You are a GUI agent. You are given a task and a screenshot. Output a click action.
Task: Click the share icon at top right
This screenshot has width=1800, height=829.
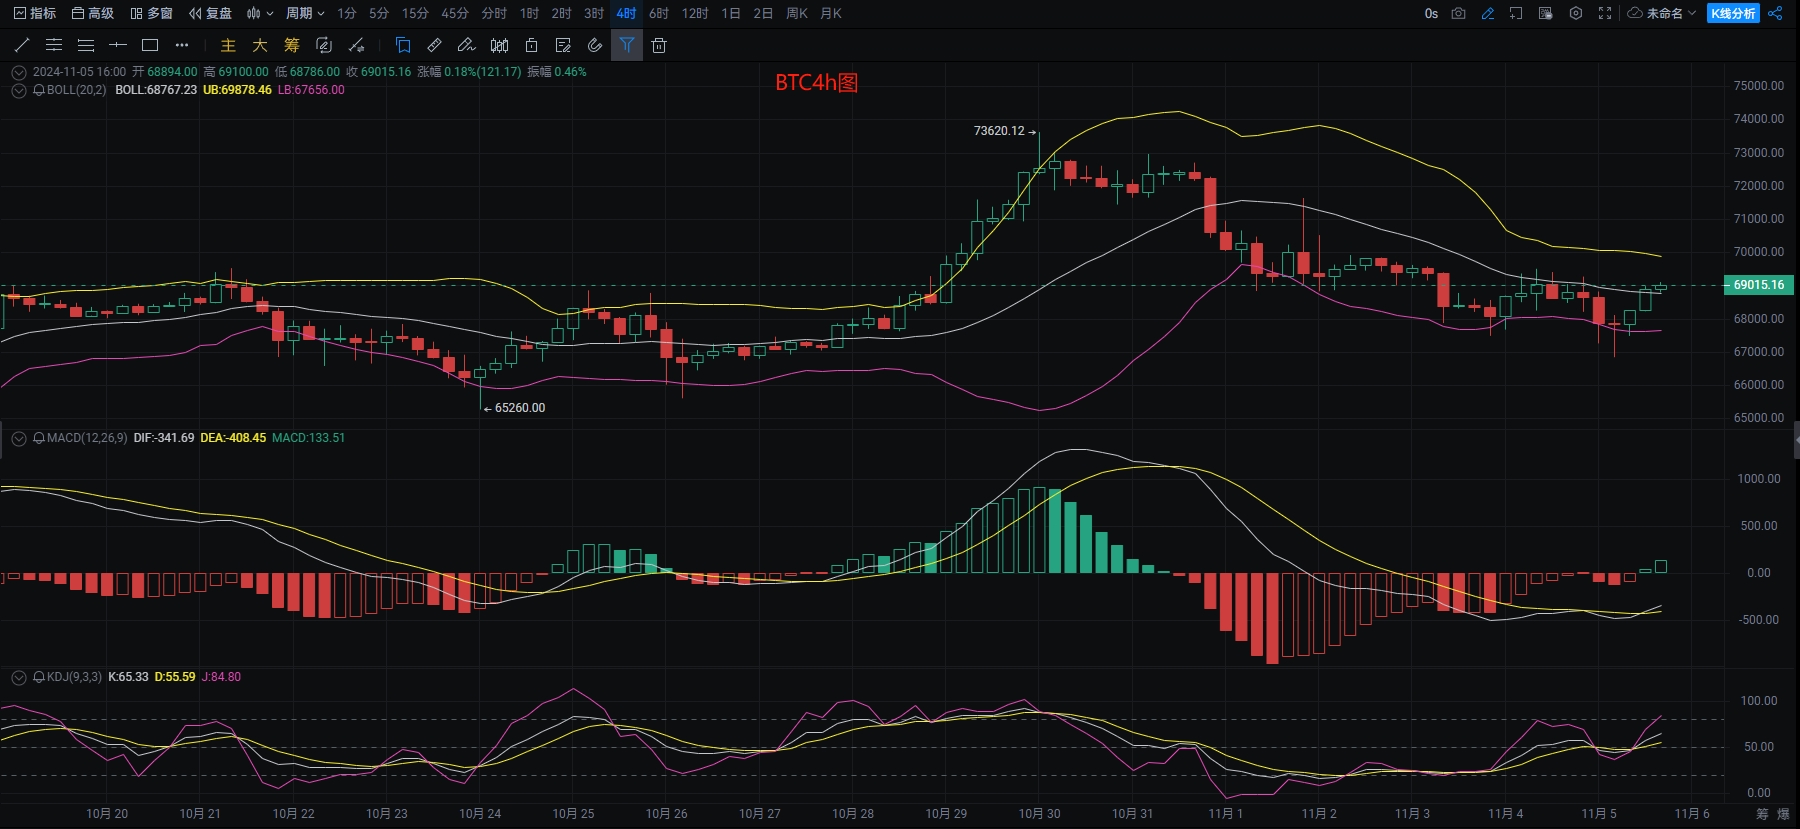click(x=1775, y=13)
